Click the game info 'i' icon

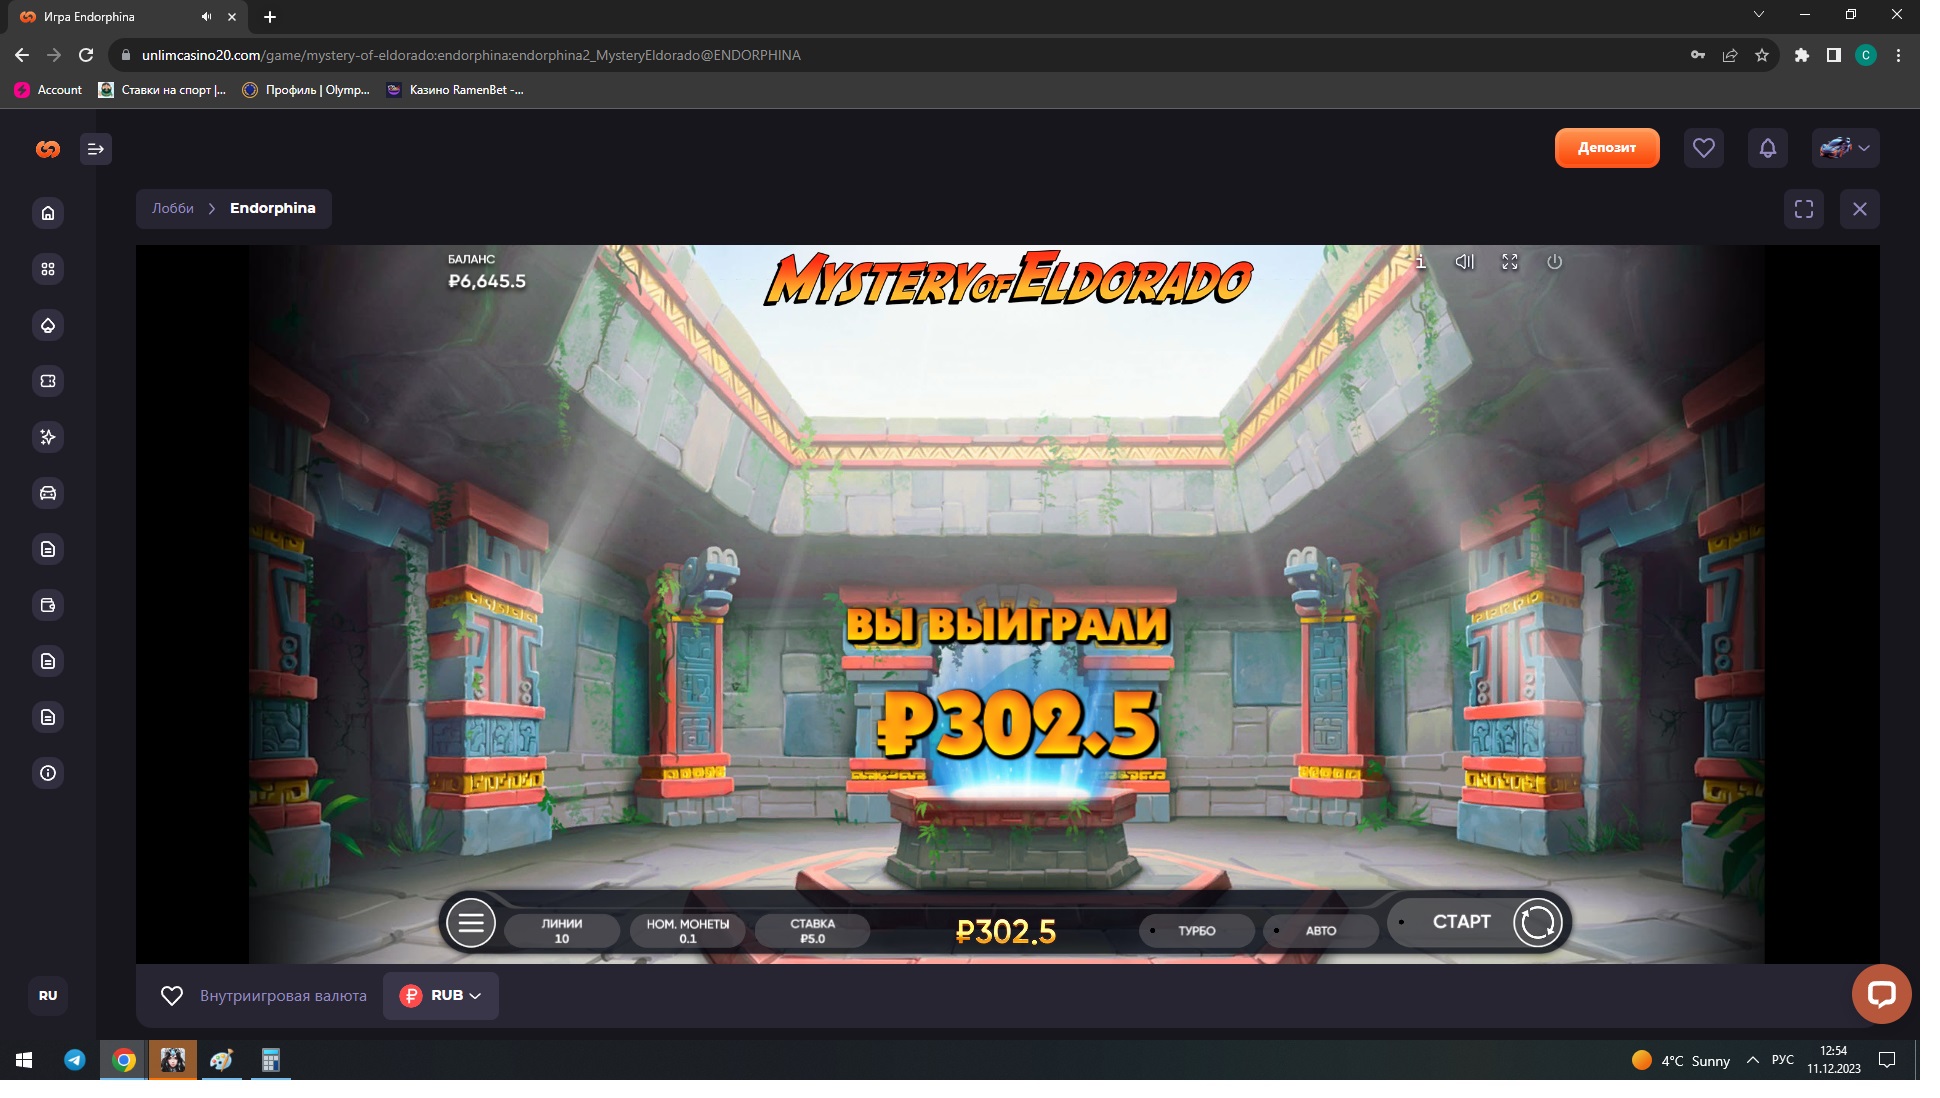(1420, 262)
